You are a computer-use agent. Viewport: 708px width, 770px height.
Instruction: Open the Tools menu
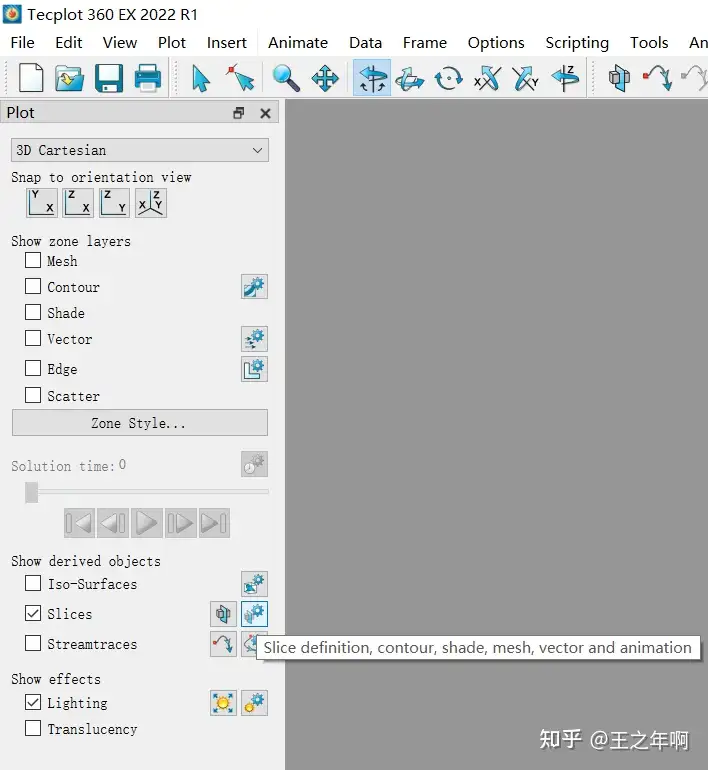(x=649, y=43)
